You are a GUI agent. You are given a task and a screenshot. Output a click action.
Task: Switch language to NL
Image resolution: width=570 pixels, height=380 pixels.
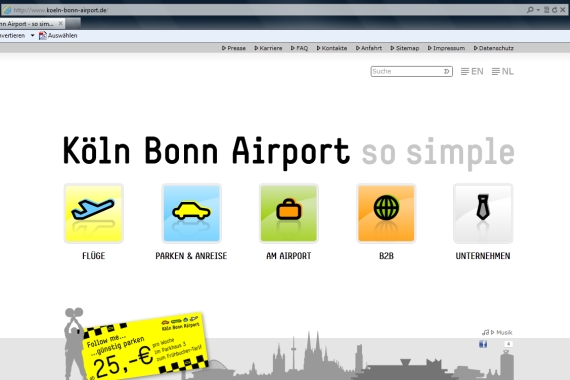coord(503,71)
